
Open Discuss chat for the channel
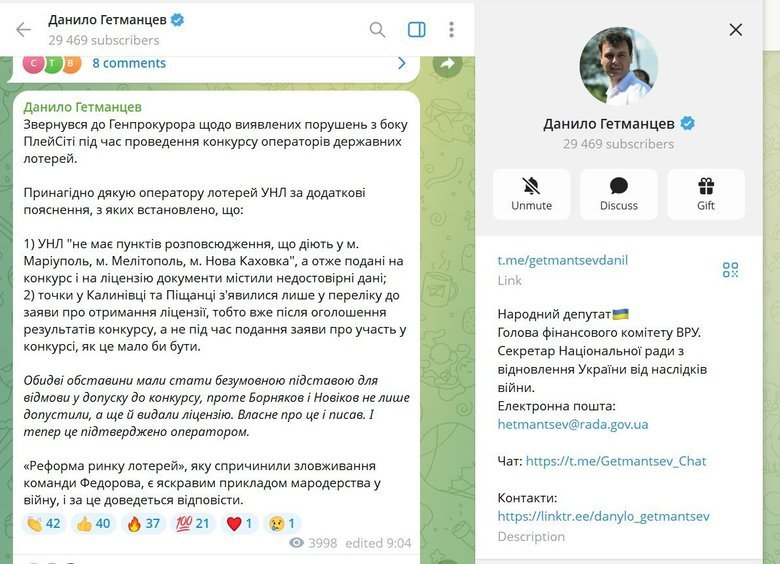click(618, 194)
